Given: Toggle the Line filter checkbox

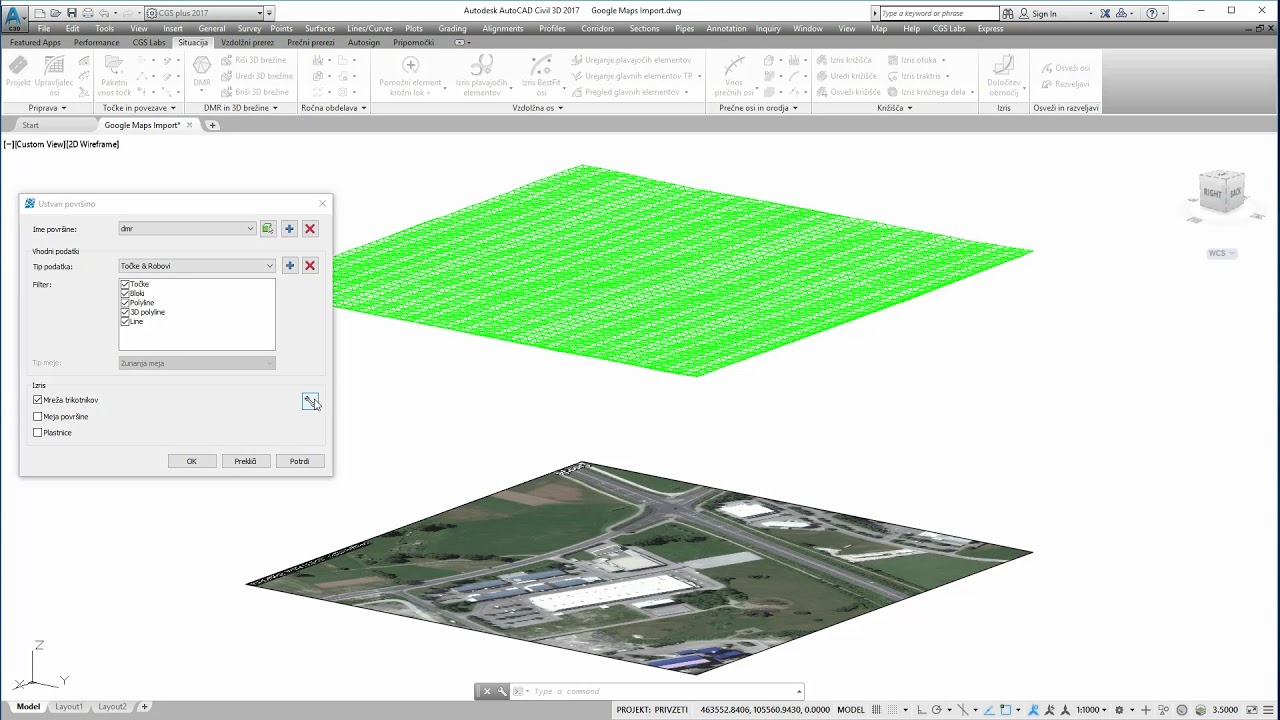Looking at the screenshot, I should (125, 321).
